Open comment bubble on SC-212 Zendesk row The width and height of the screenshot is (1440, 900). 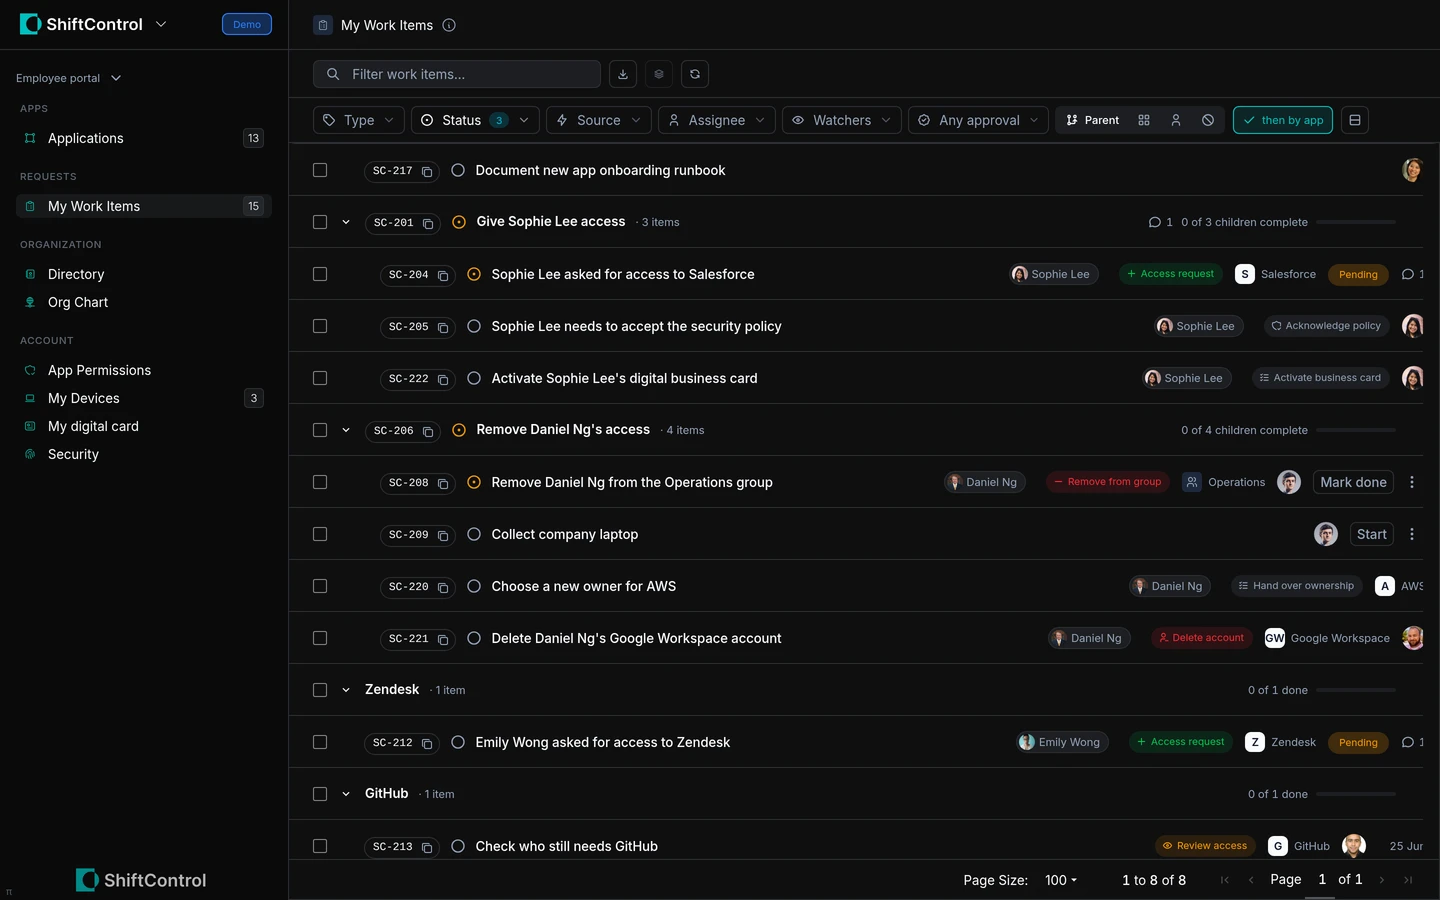(1412, 742)
